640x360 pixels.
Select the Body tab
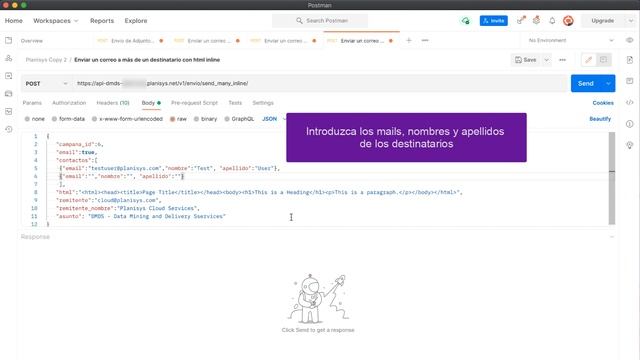pos(151,103)
